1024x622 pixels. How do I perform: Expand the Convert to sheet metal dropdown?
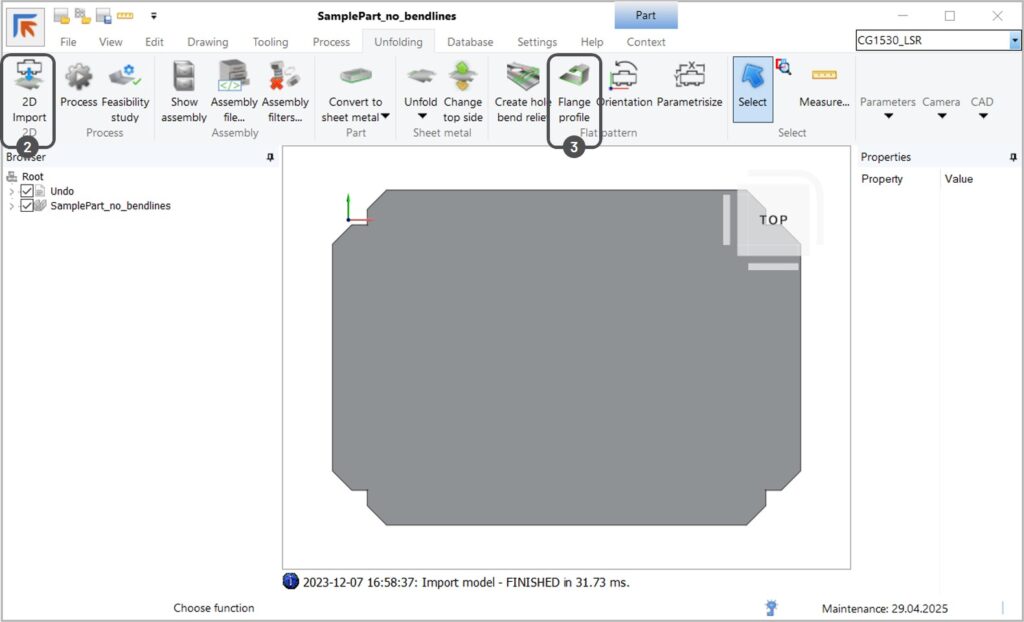coord(385,117)
